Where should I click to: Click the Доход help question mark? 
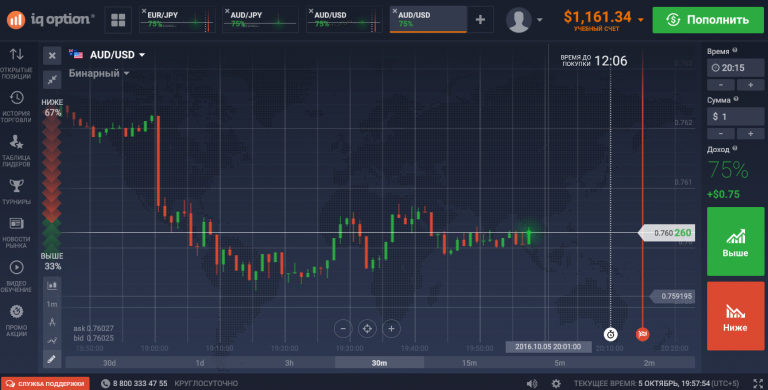(x=735, y=148)
